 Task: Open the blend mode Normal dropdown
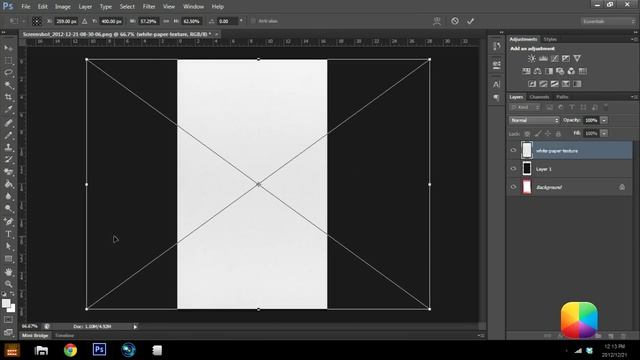click(x=534, y=120)
